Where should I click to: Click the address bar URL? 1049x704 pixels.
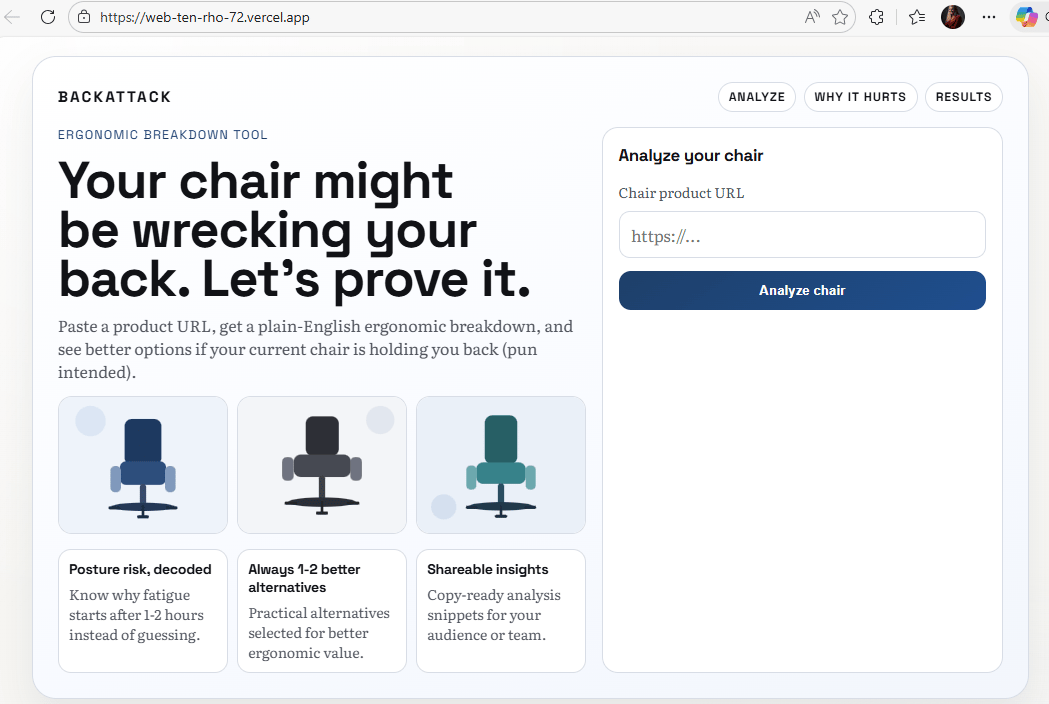tap(205, 17)
